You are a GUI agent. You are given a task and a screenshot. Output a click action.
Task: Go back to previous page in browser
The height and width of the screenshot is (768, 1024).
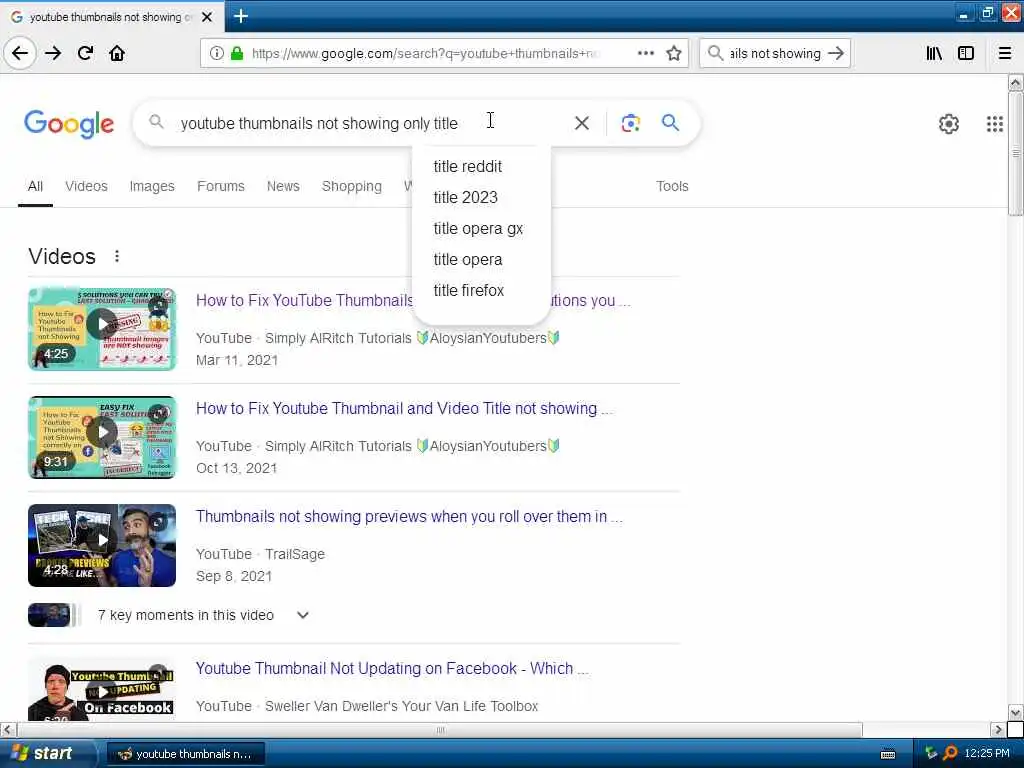pos(20,53)
